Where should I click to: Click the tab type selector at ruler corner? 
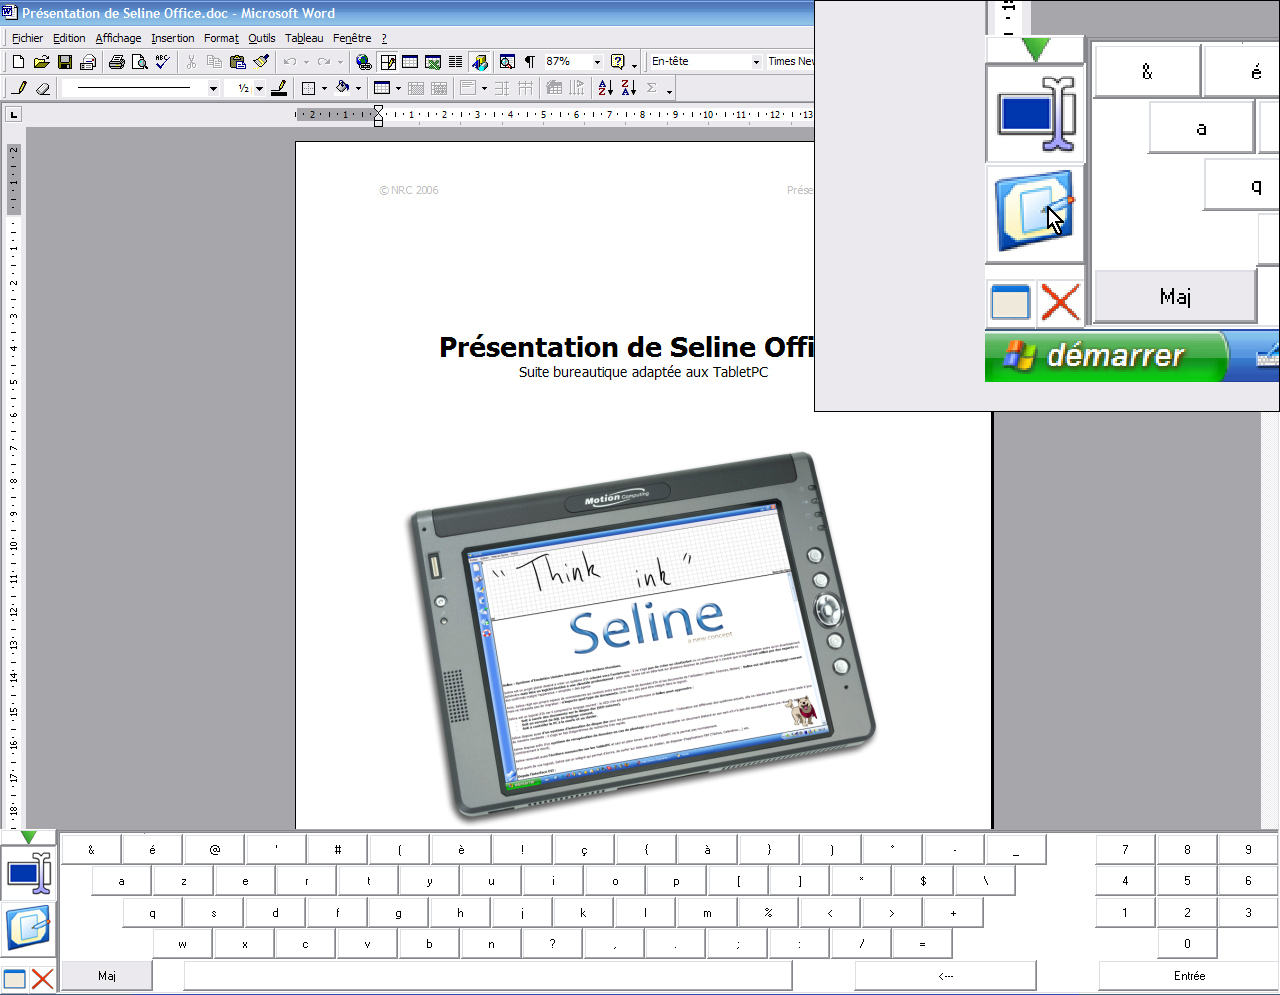14,115
